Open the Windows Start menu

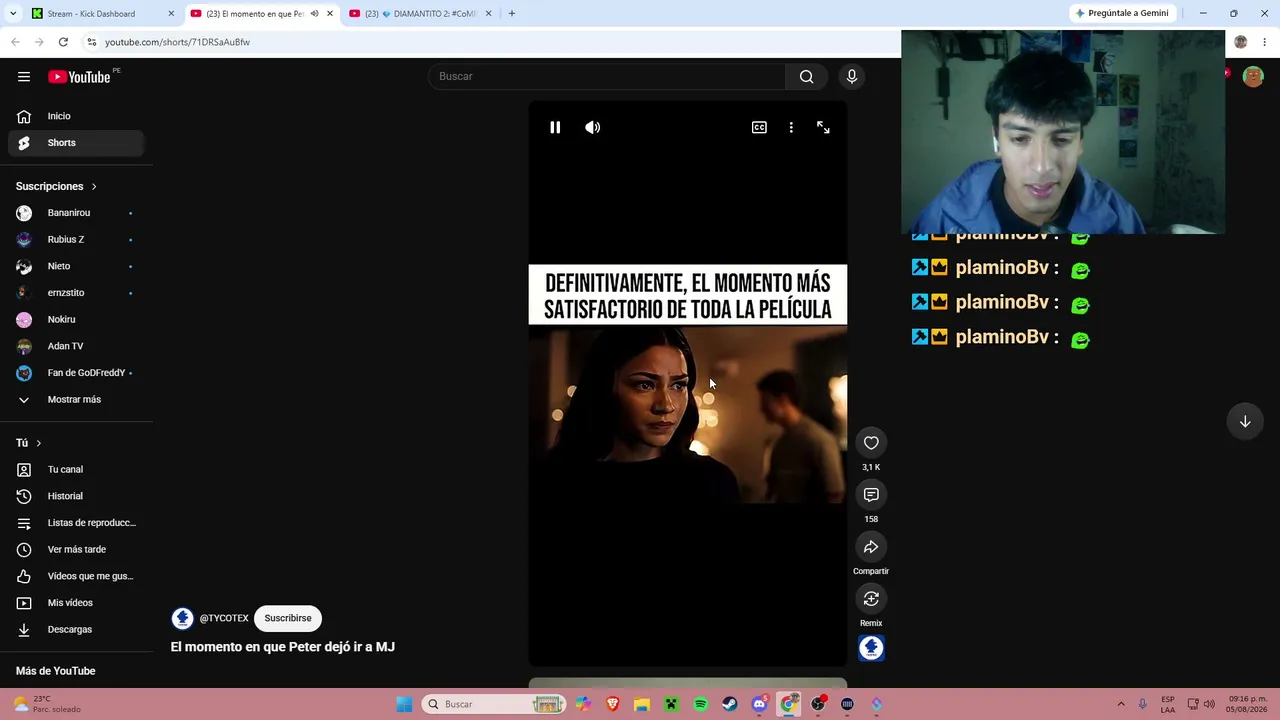404,704
